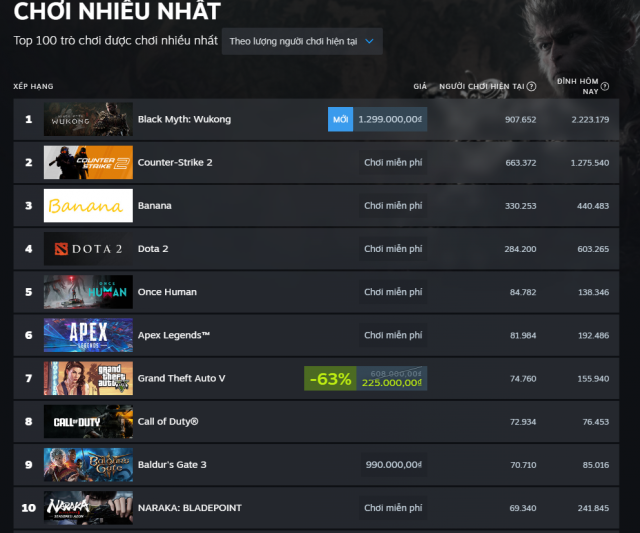Open the NARAKA: BLADEPOINT thumbnail

pyautogui.click(x=88, y=508)
